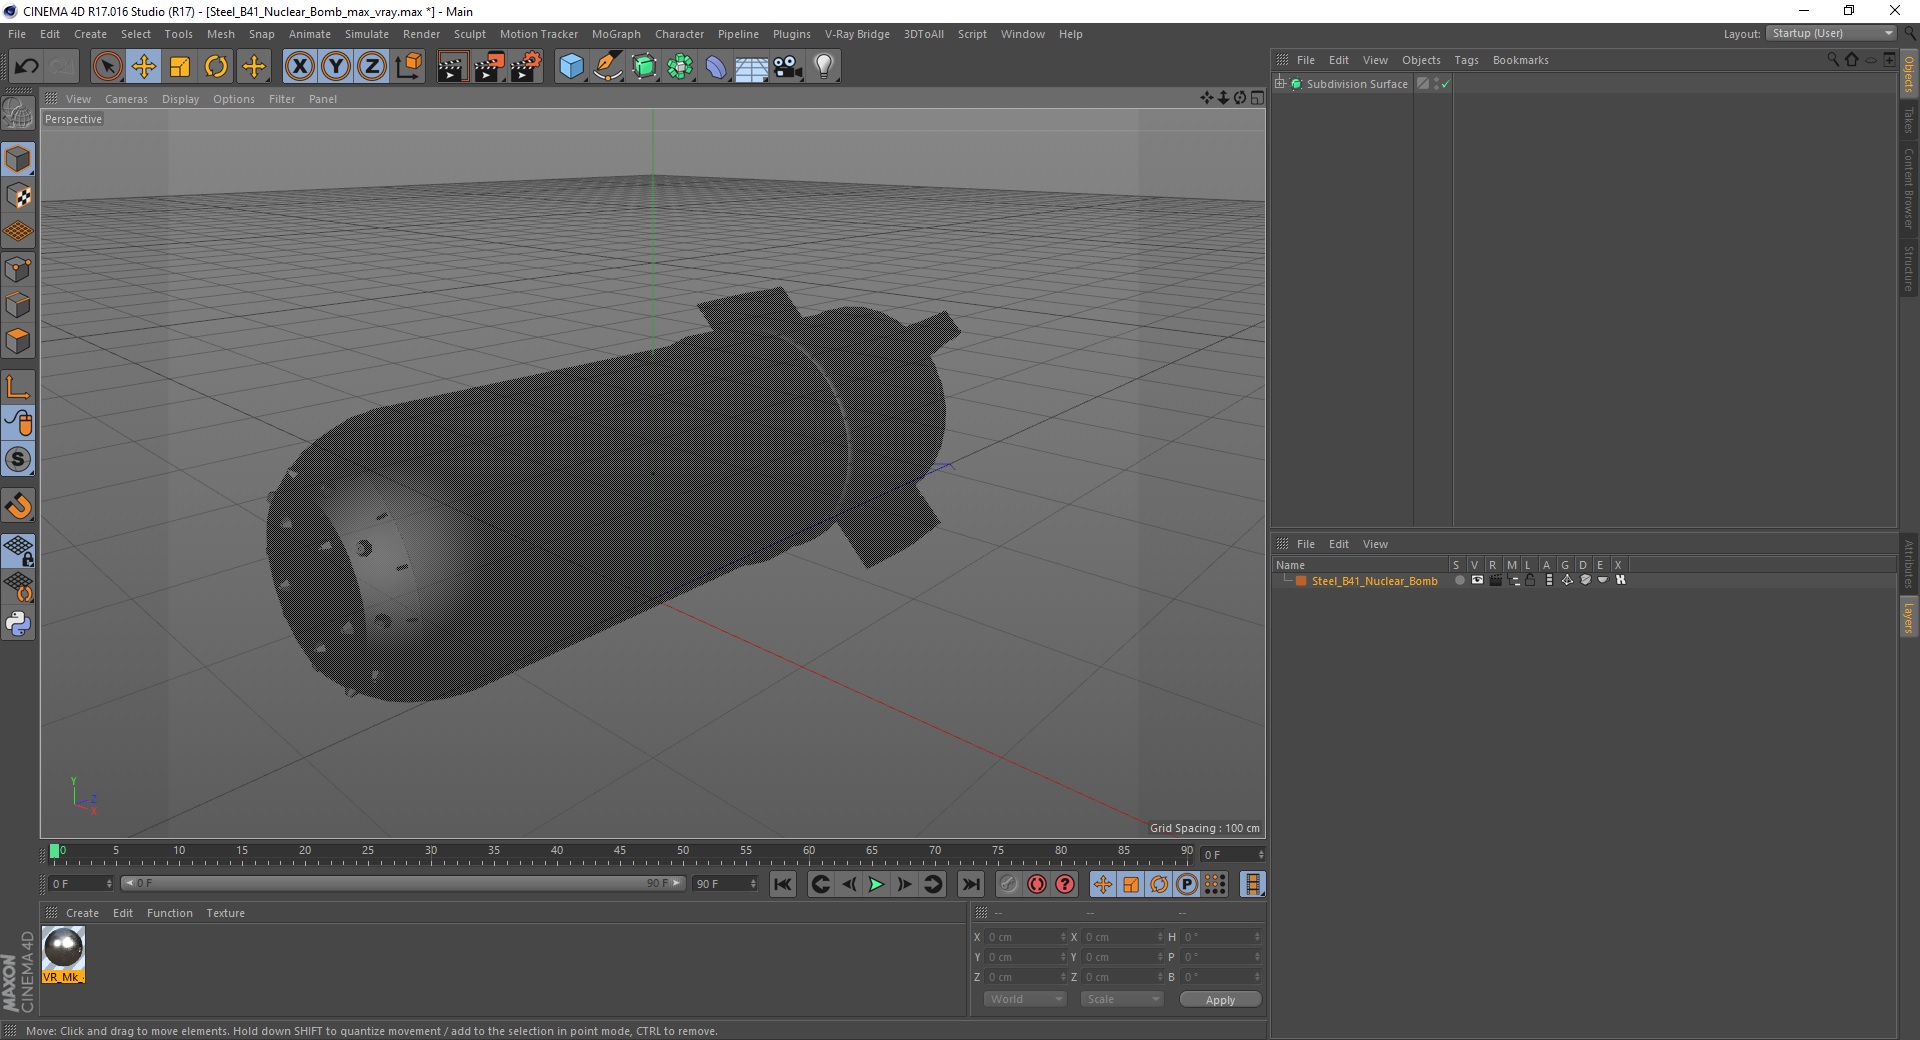
Task: Click Render View clapperboard icon
Action: pyautogui.click(x=452, y=67)
